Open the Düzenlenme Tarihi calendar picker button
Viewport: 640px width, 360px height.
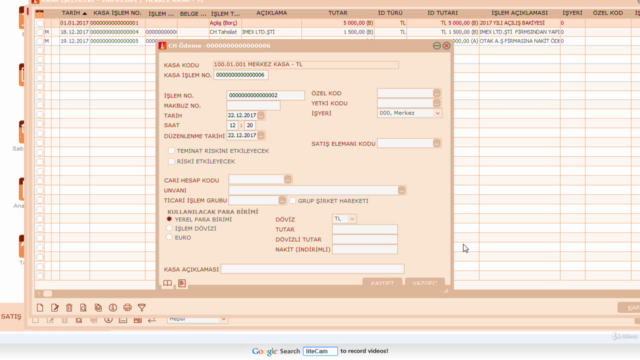coord(261,135)
